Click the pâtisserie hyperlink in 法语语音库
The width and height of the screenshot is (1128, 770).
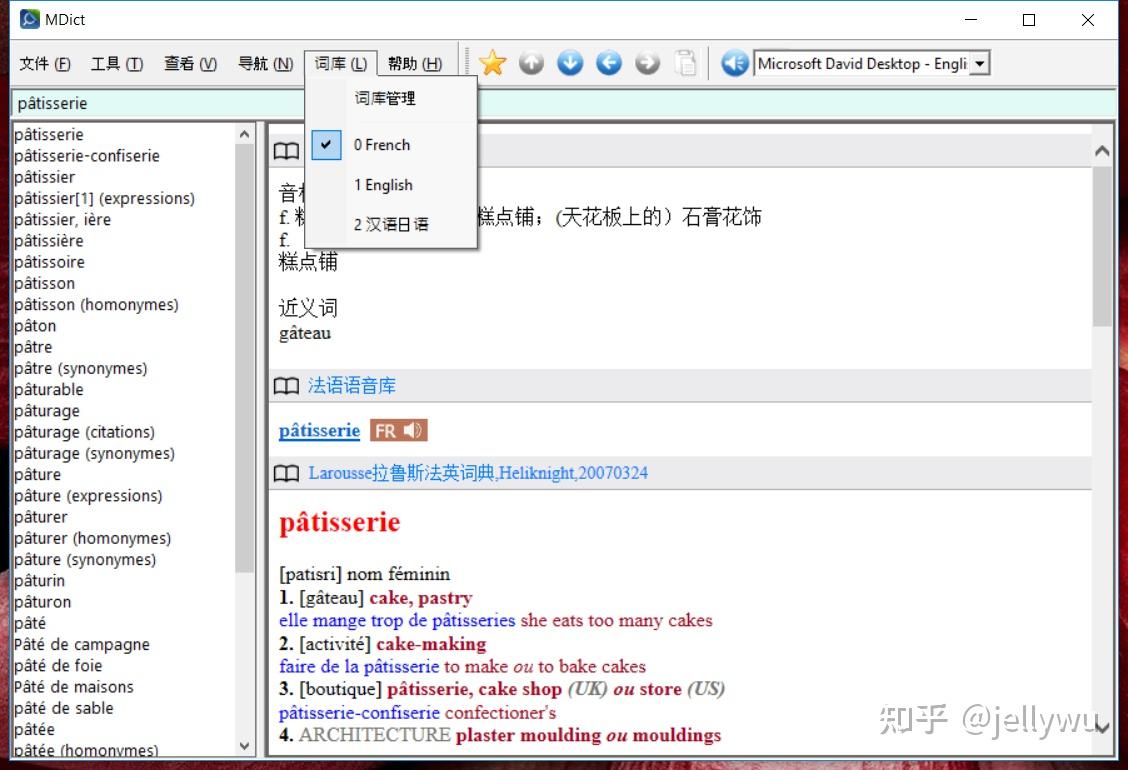pyautogui.click(x=318, y=430)
